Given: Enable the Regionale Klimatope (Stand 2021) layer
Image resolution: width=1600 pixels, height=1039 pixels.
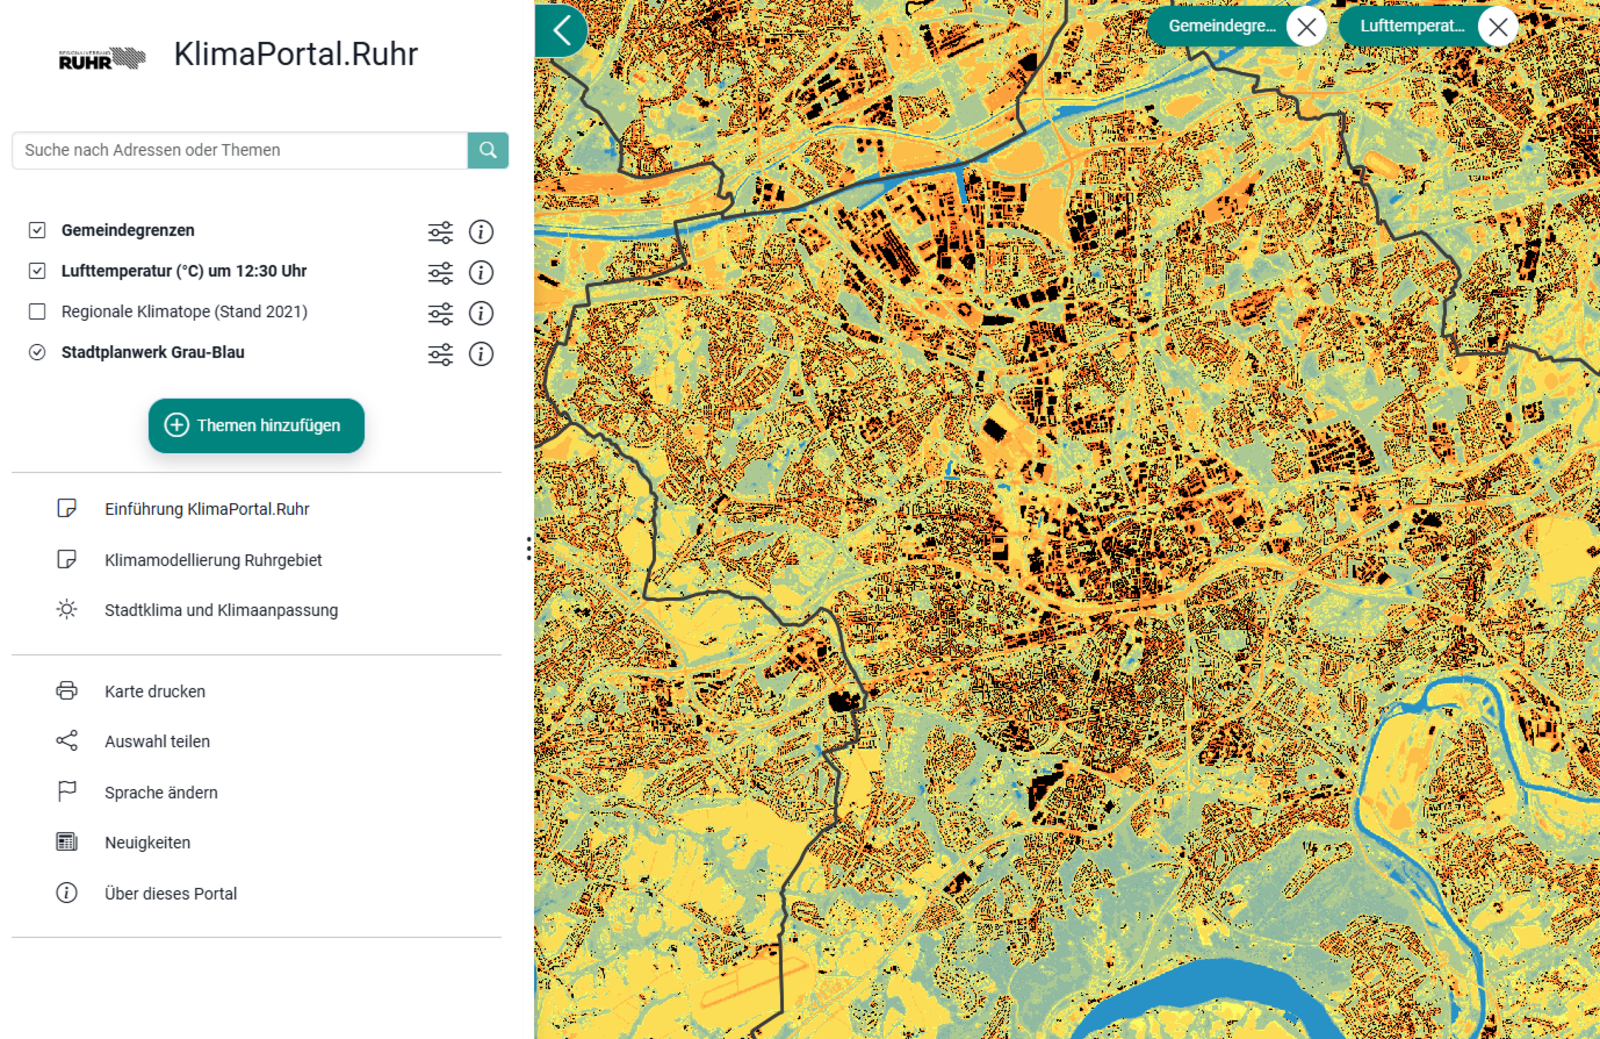Looking at the screenshot, I should [x=37, y=312].
